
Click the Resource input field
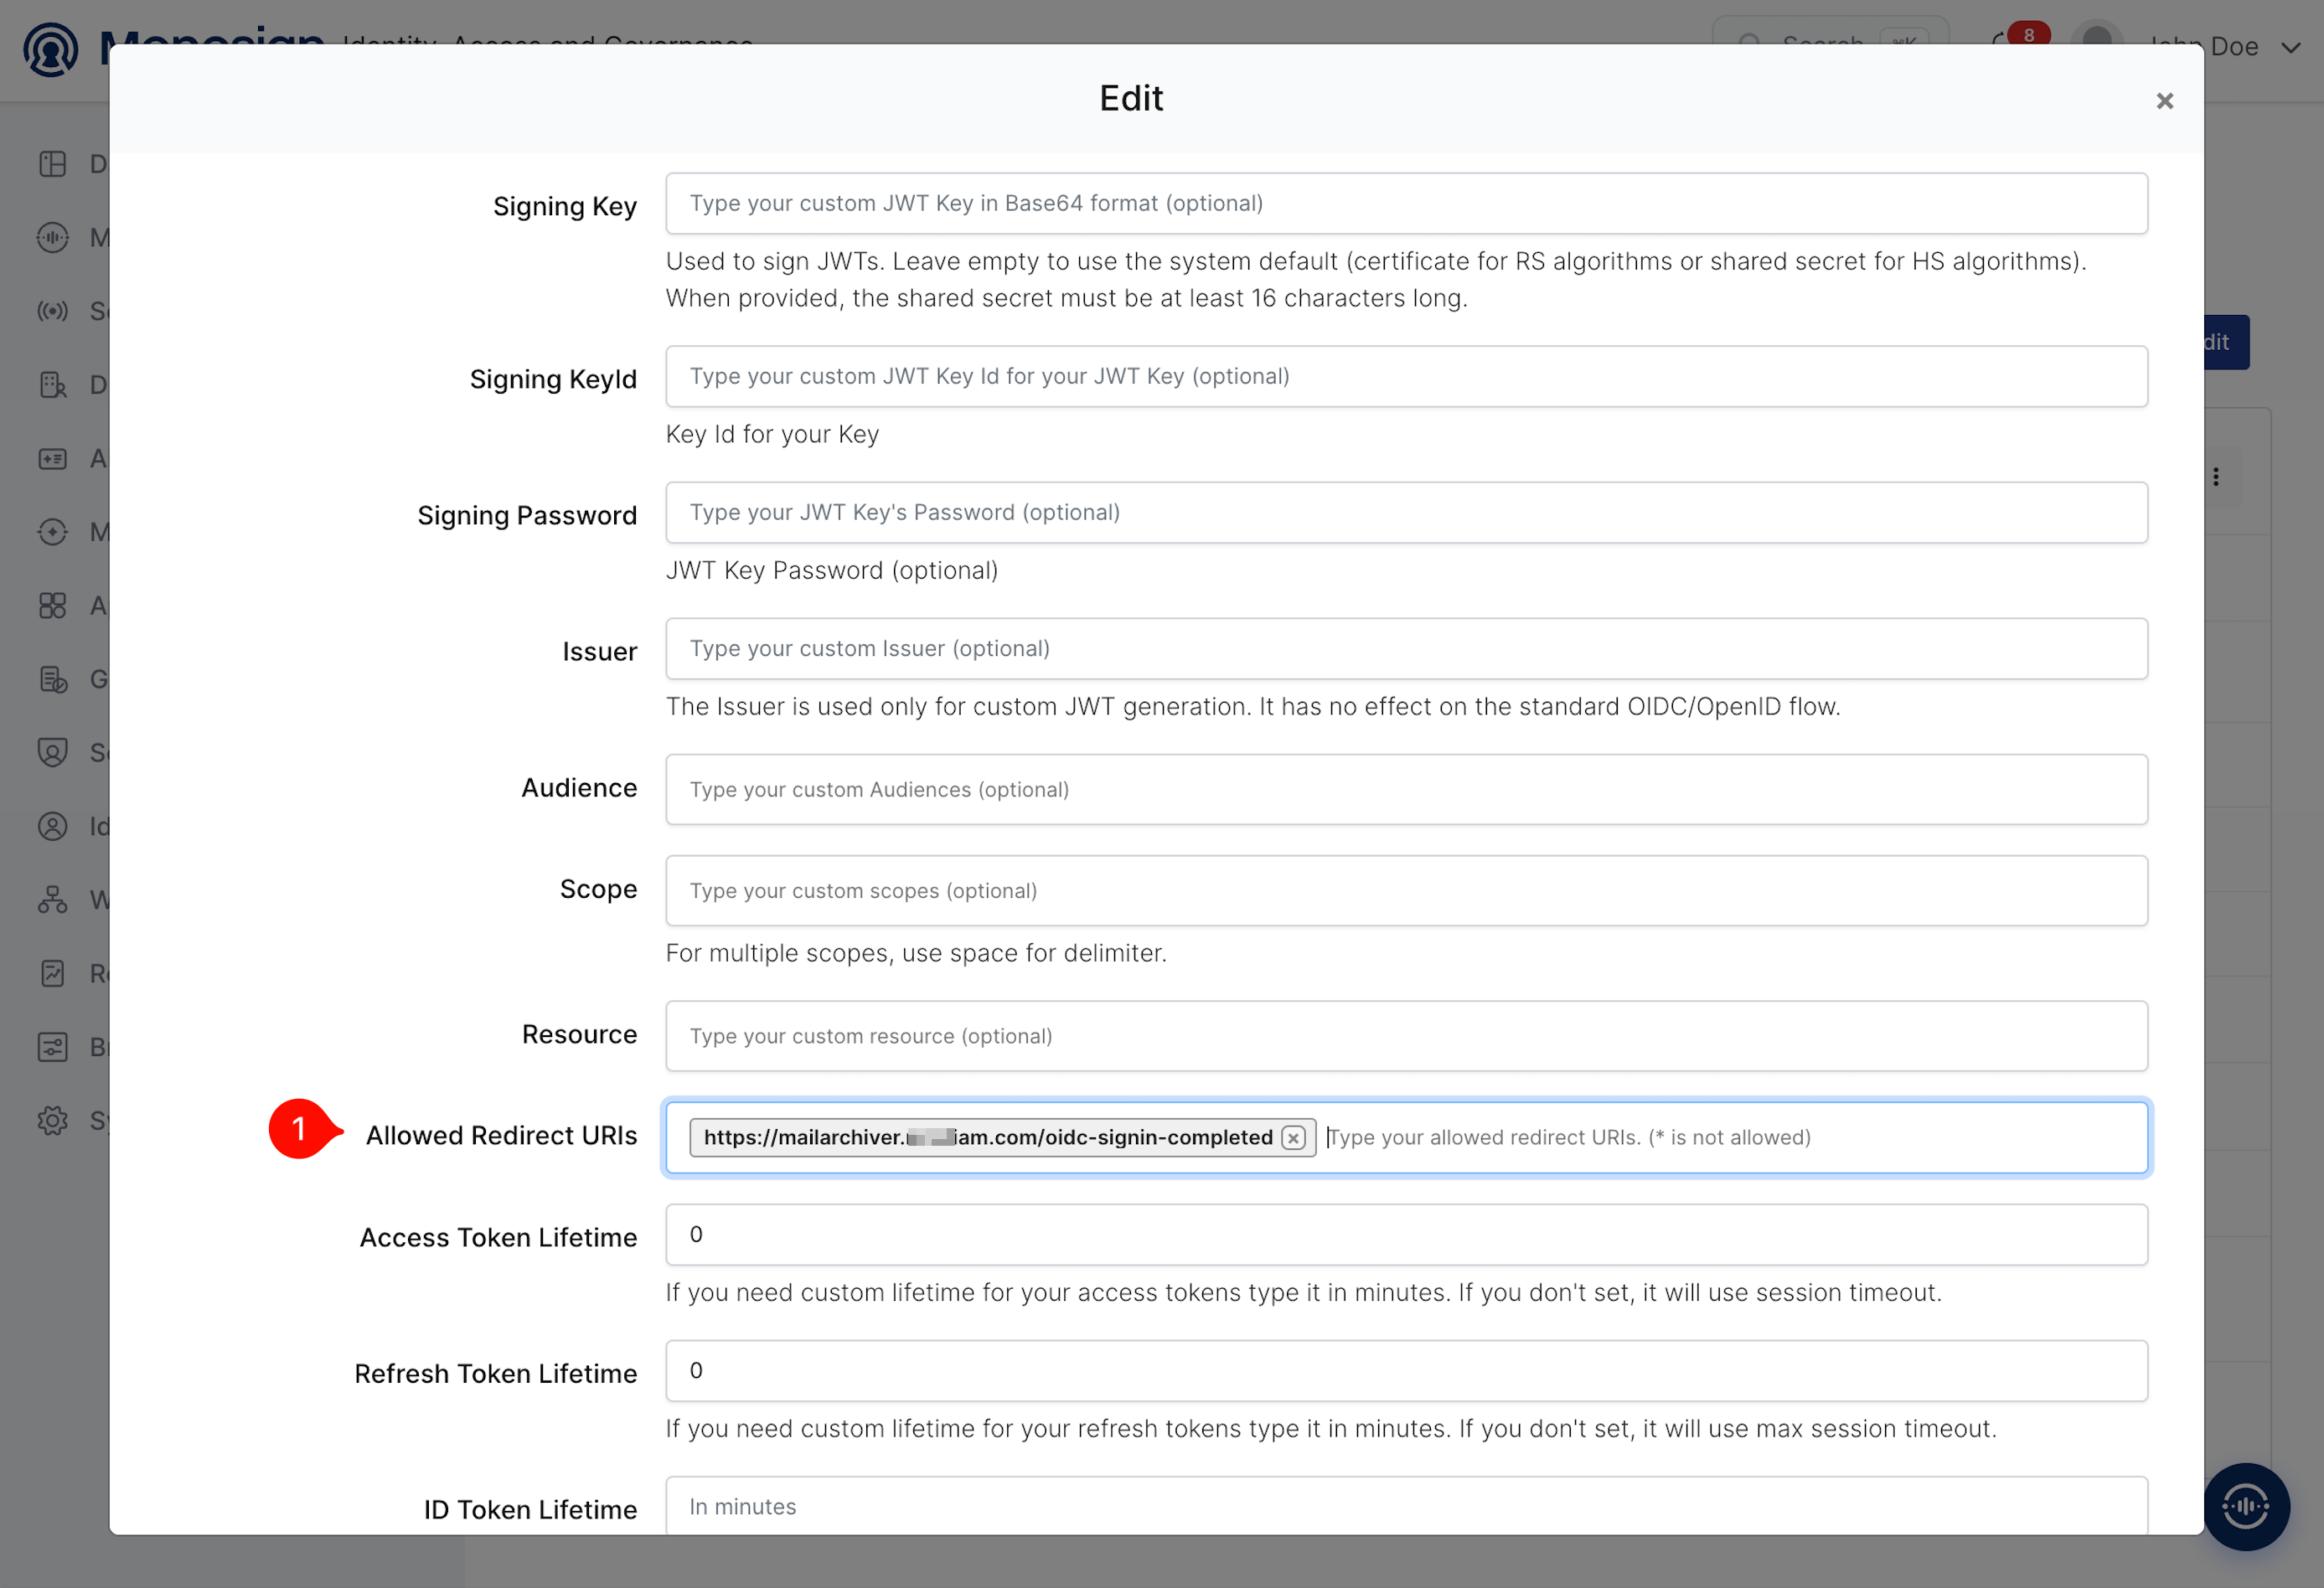1406,1036
